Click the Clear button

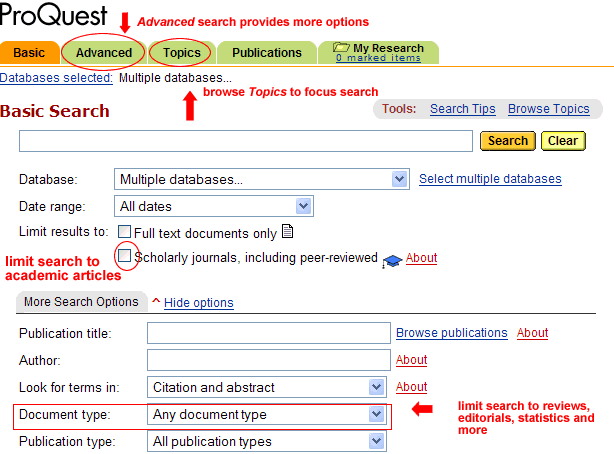pyautogui.click(x=563, y=141)
